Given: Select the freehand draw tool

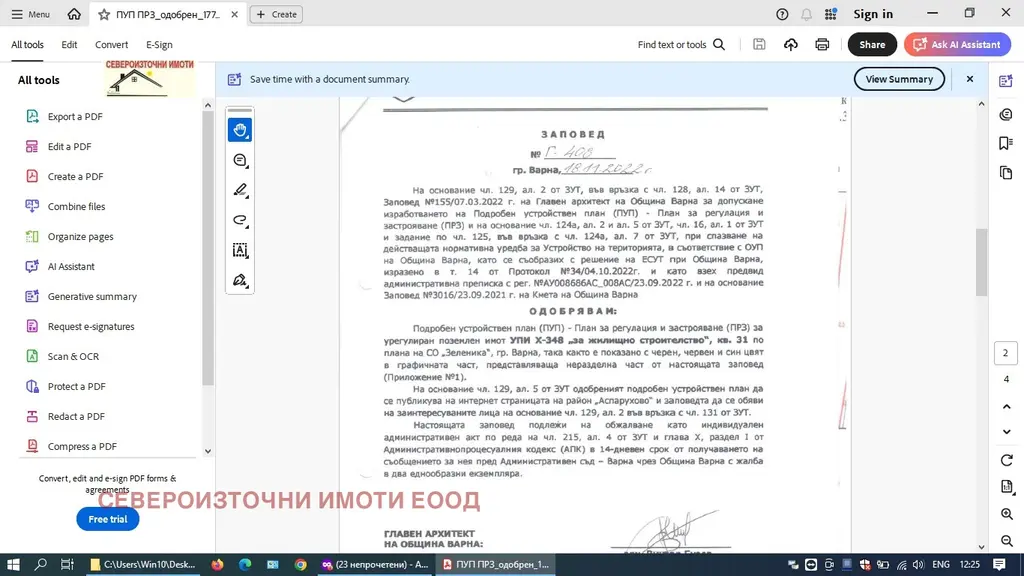Looking at the screenshot, I should (x=240, y=220).
